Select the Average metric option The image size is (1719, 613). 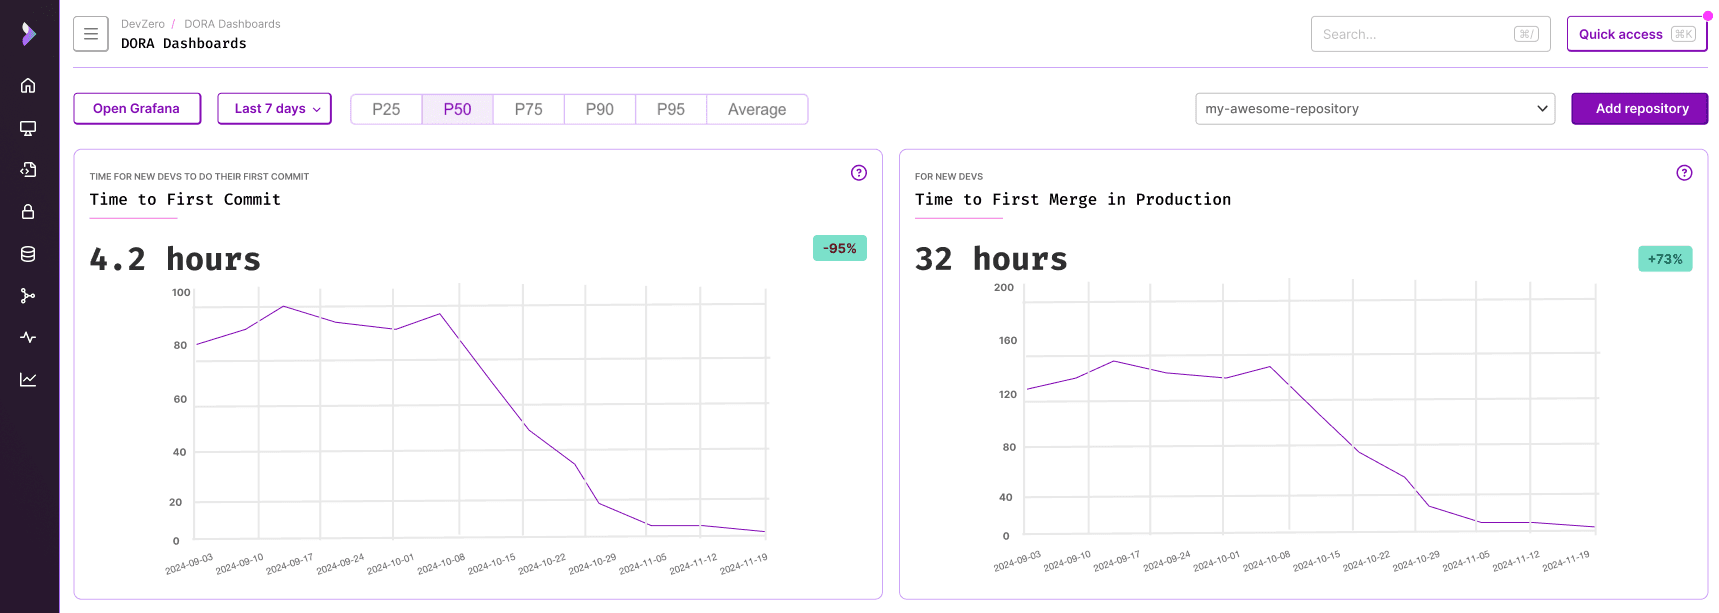[x=756, y=109]
